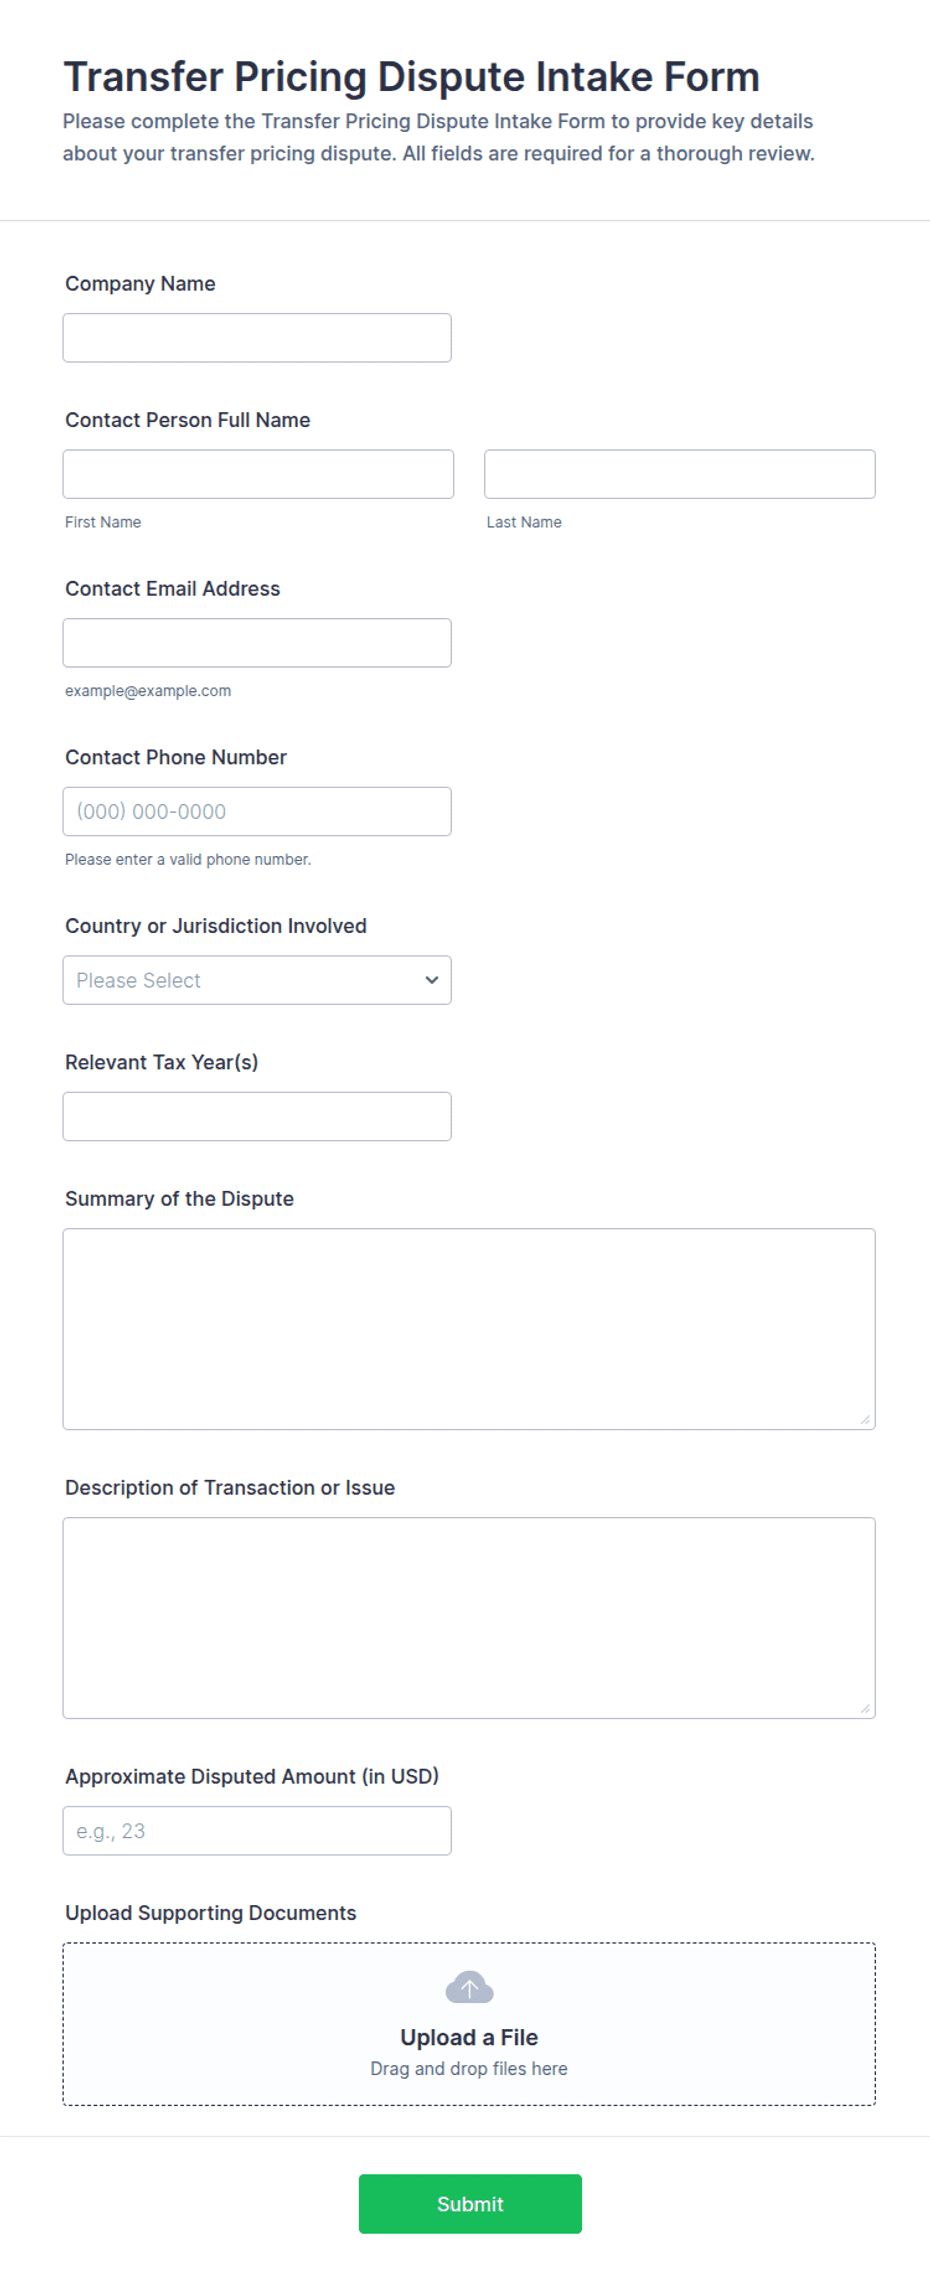Click the Drag and drop files area

click(x=469, y=2024)
